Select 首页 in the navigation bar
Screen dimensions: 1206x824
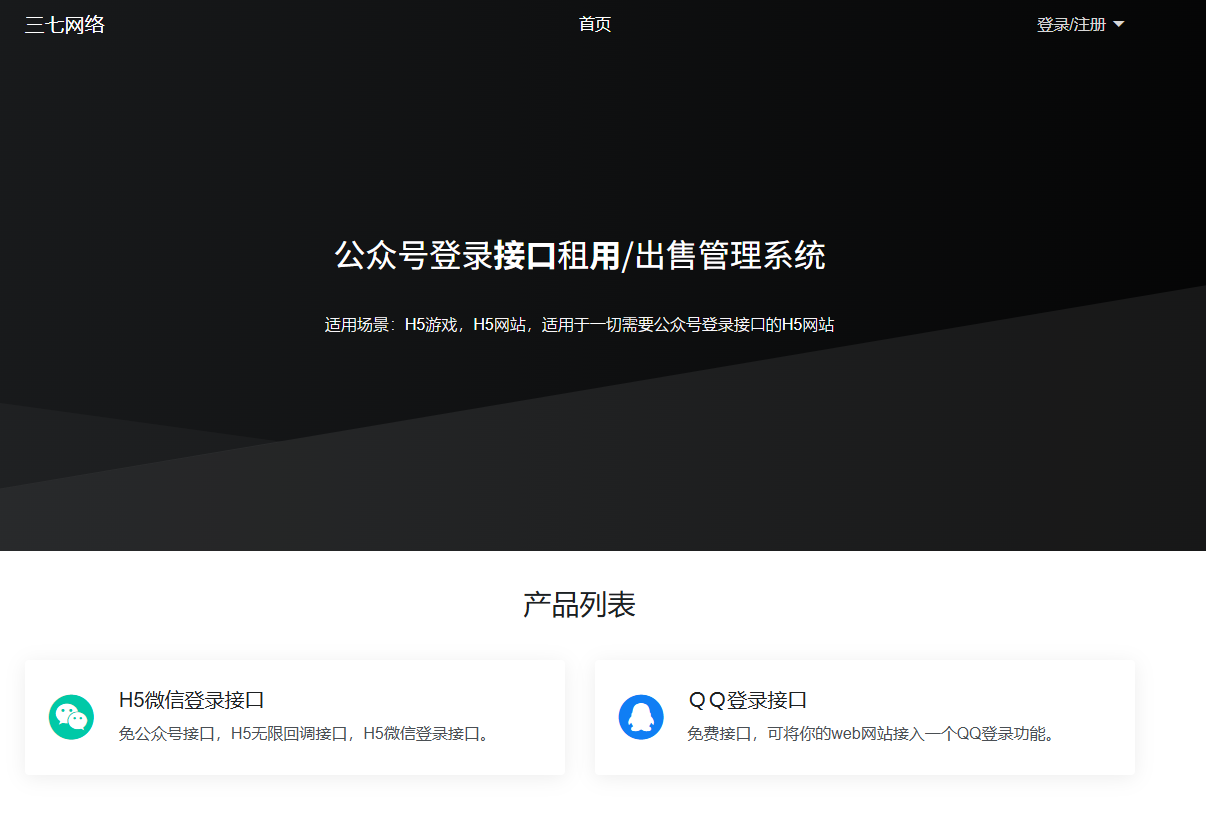click(x=594, y=24)
